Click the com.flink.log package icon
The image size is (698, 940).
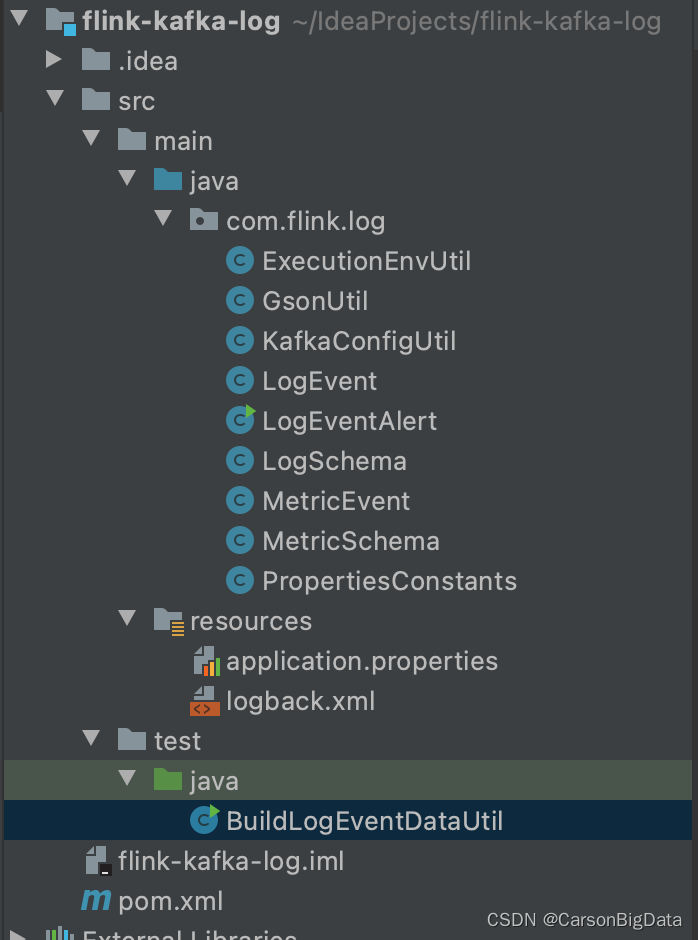(x=204, y=221)
